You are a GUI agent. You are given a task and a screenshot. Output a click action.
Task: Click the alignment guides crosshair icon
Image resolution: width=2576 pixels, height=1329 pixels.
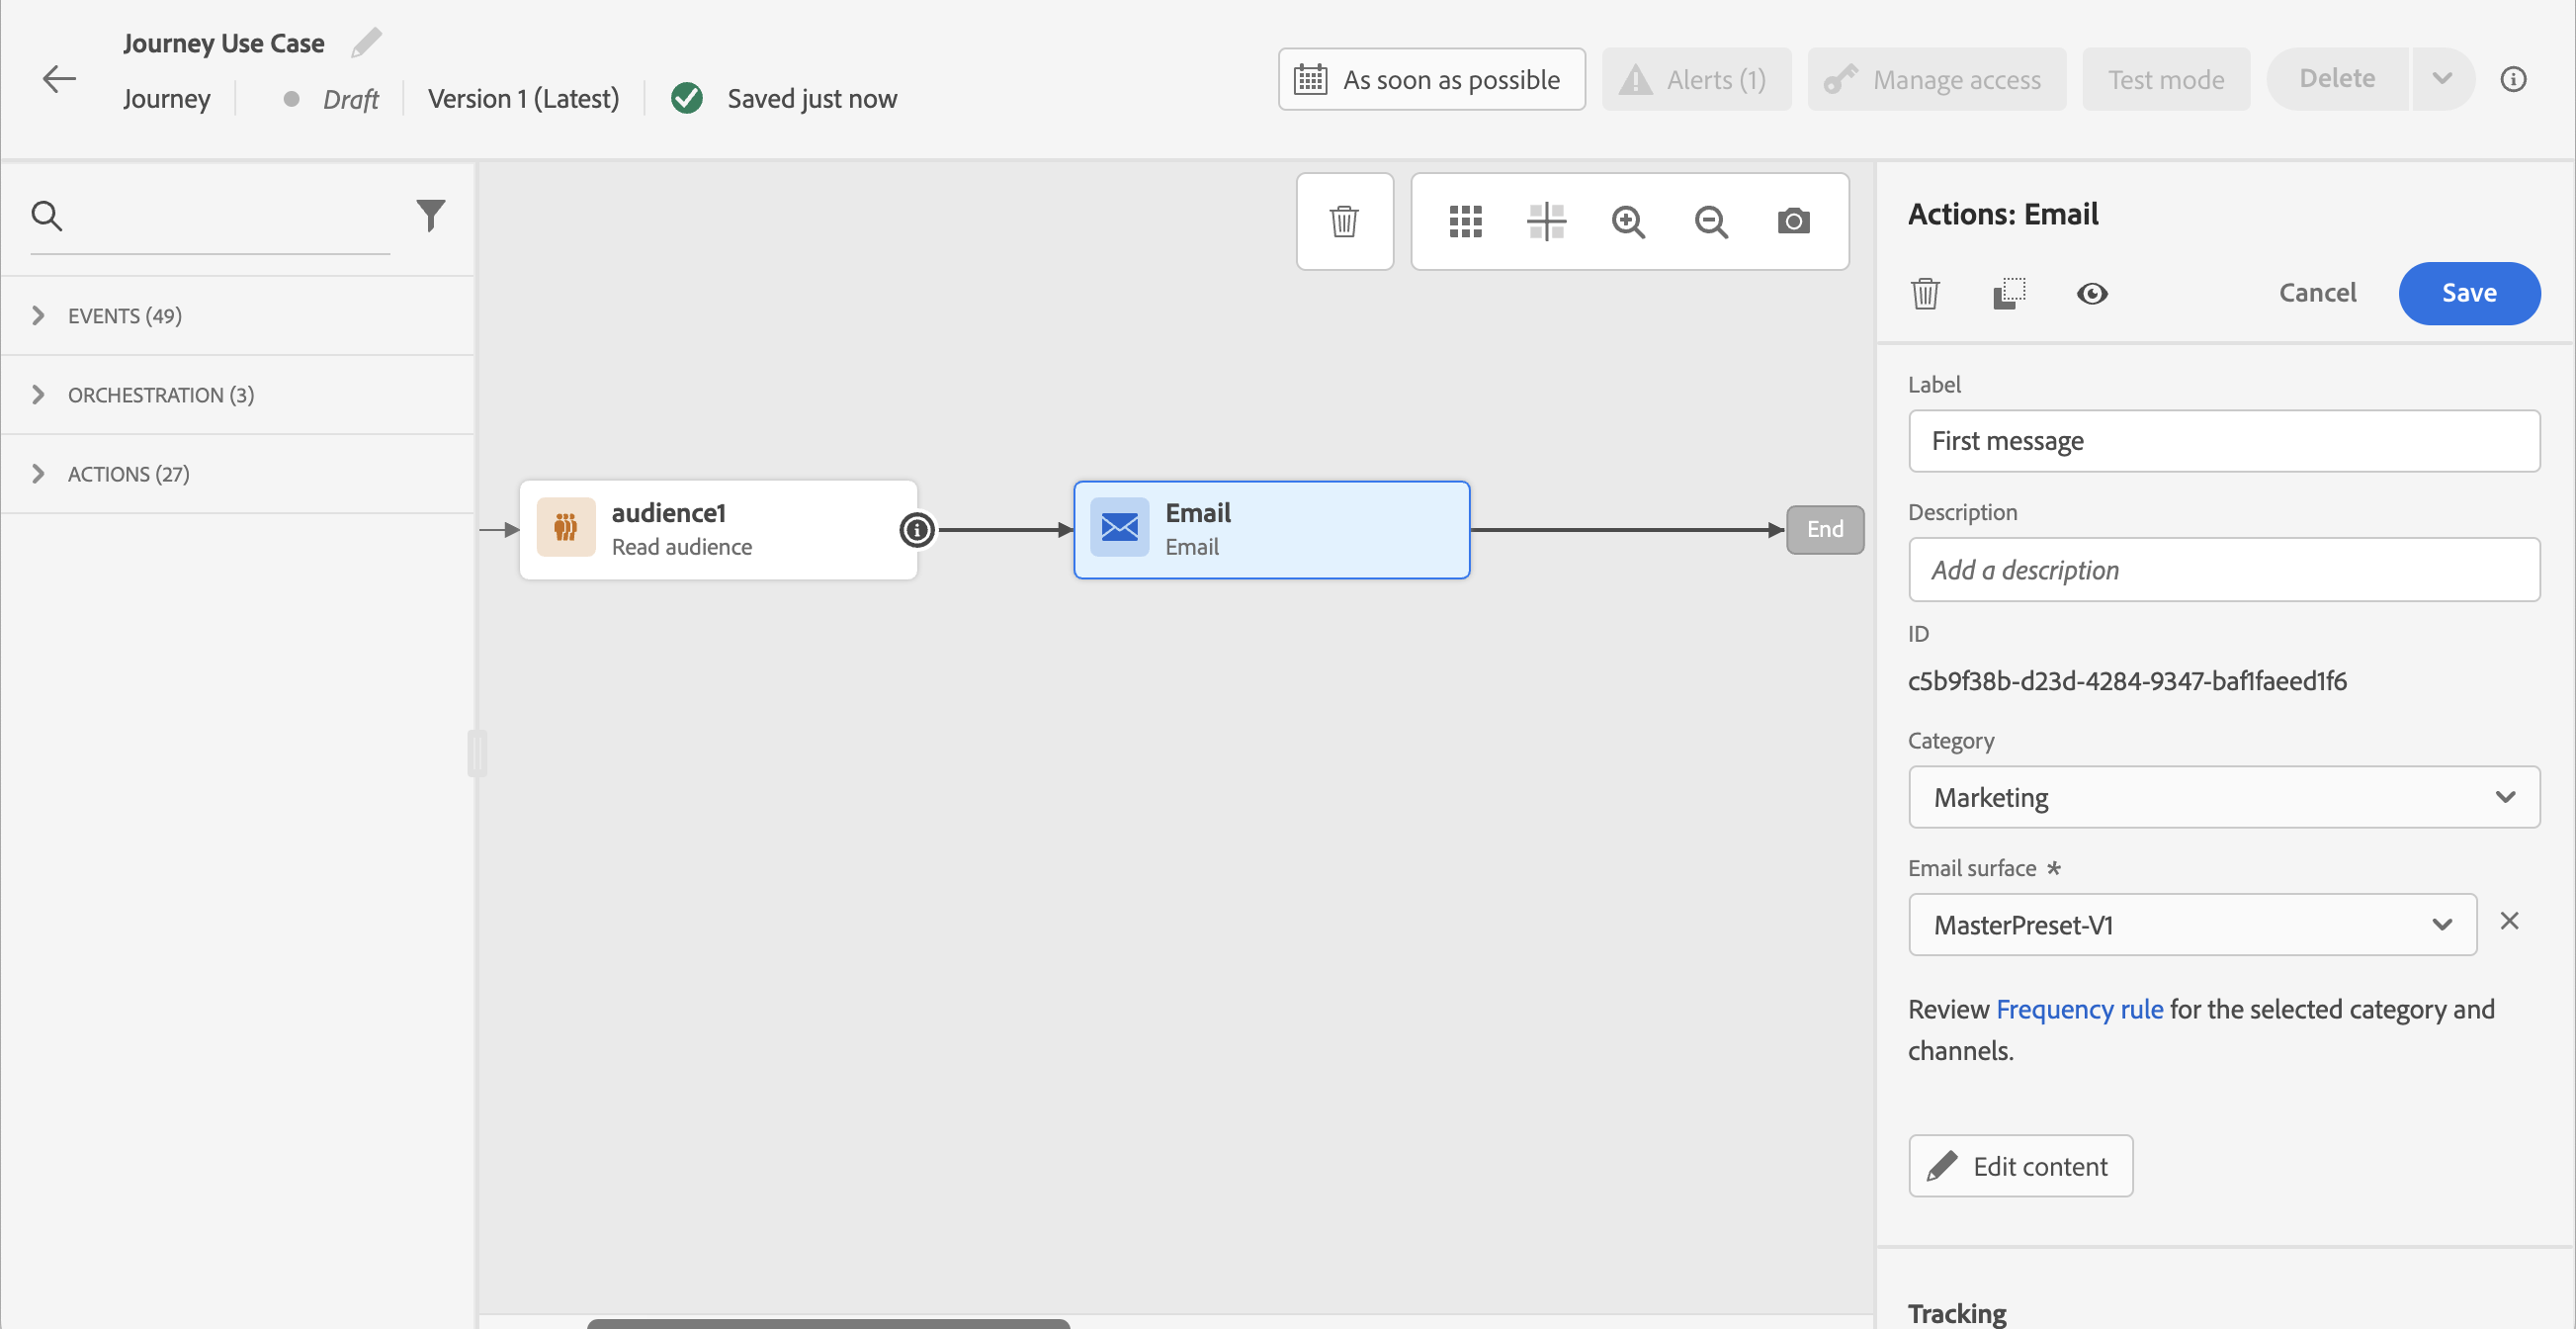(x=1546, y=221)
